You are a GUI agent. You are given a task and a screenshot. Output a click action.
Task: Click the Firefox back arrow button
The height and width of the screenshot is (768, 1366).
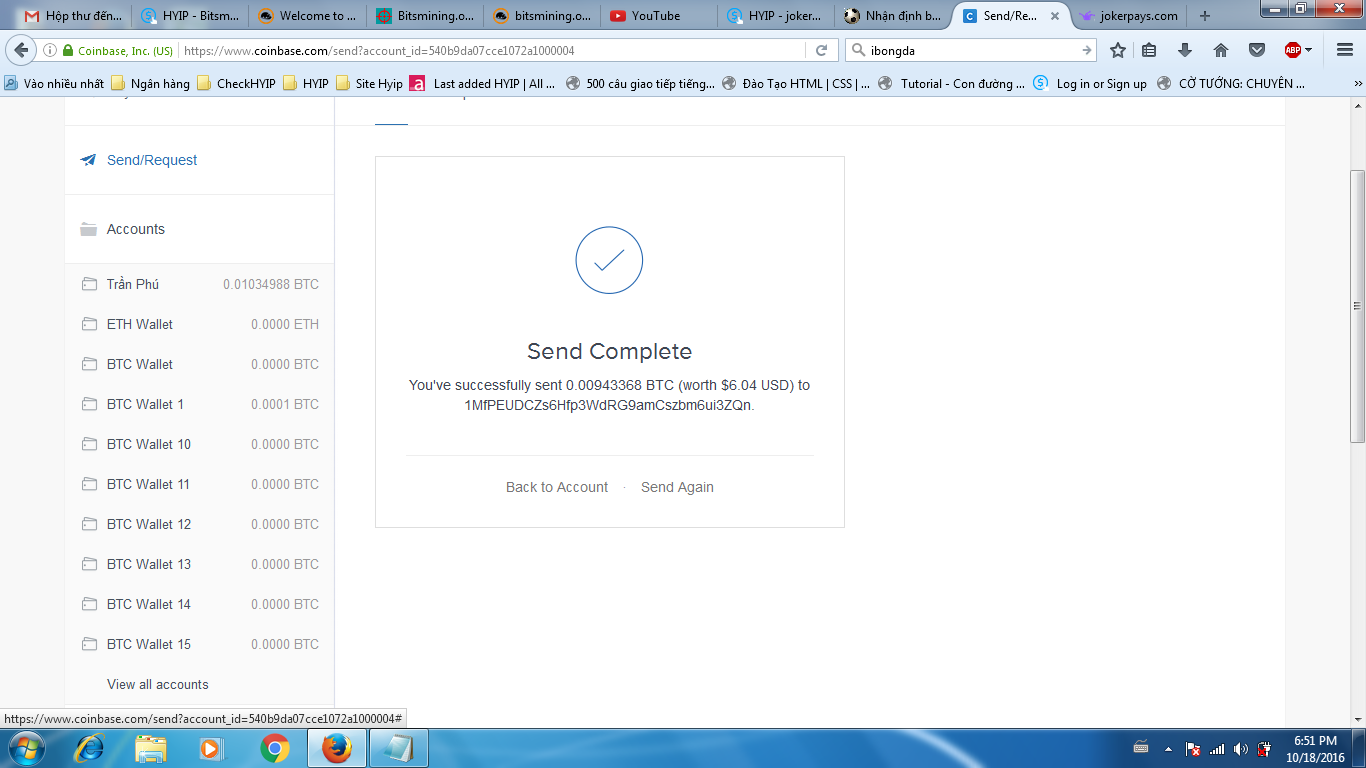click(21, 50)
